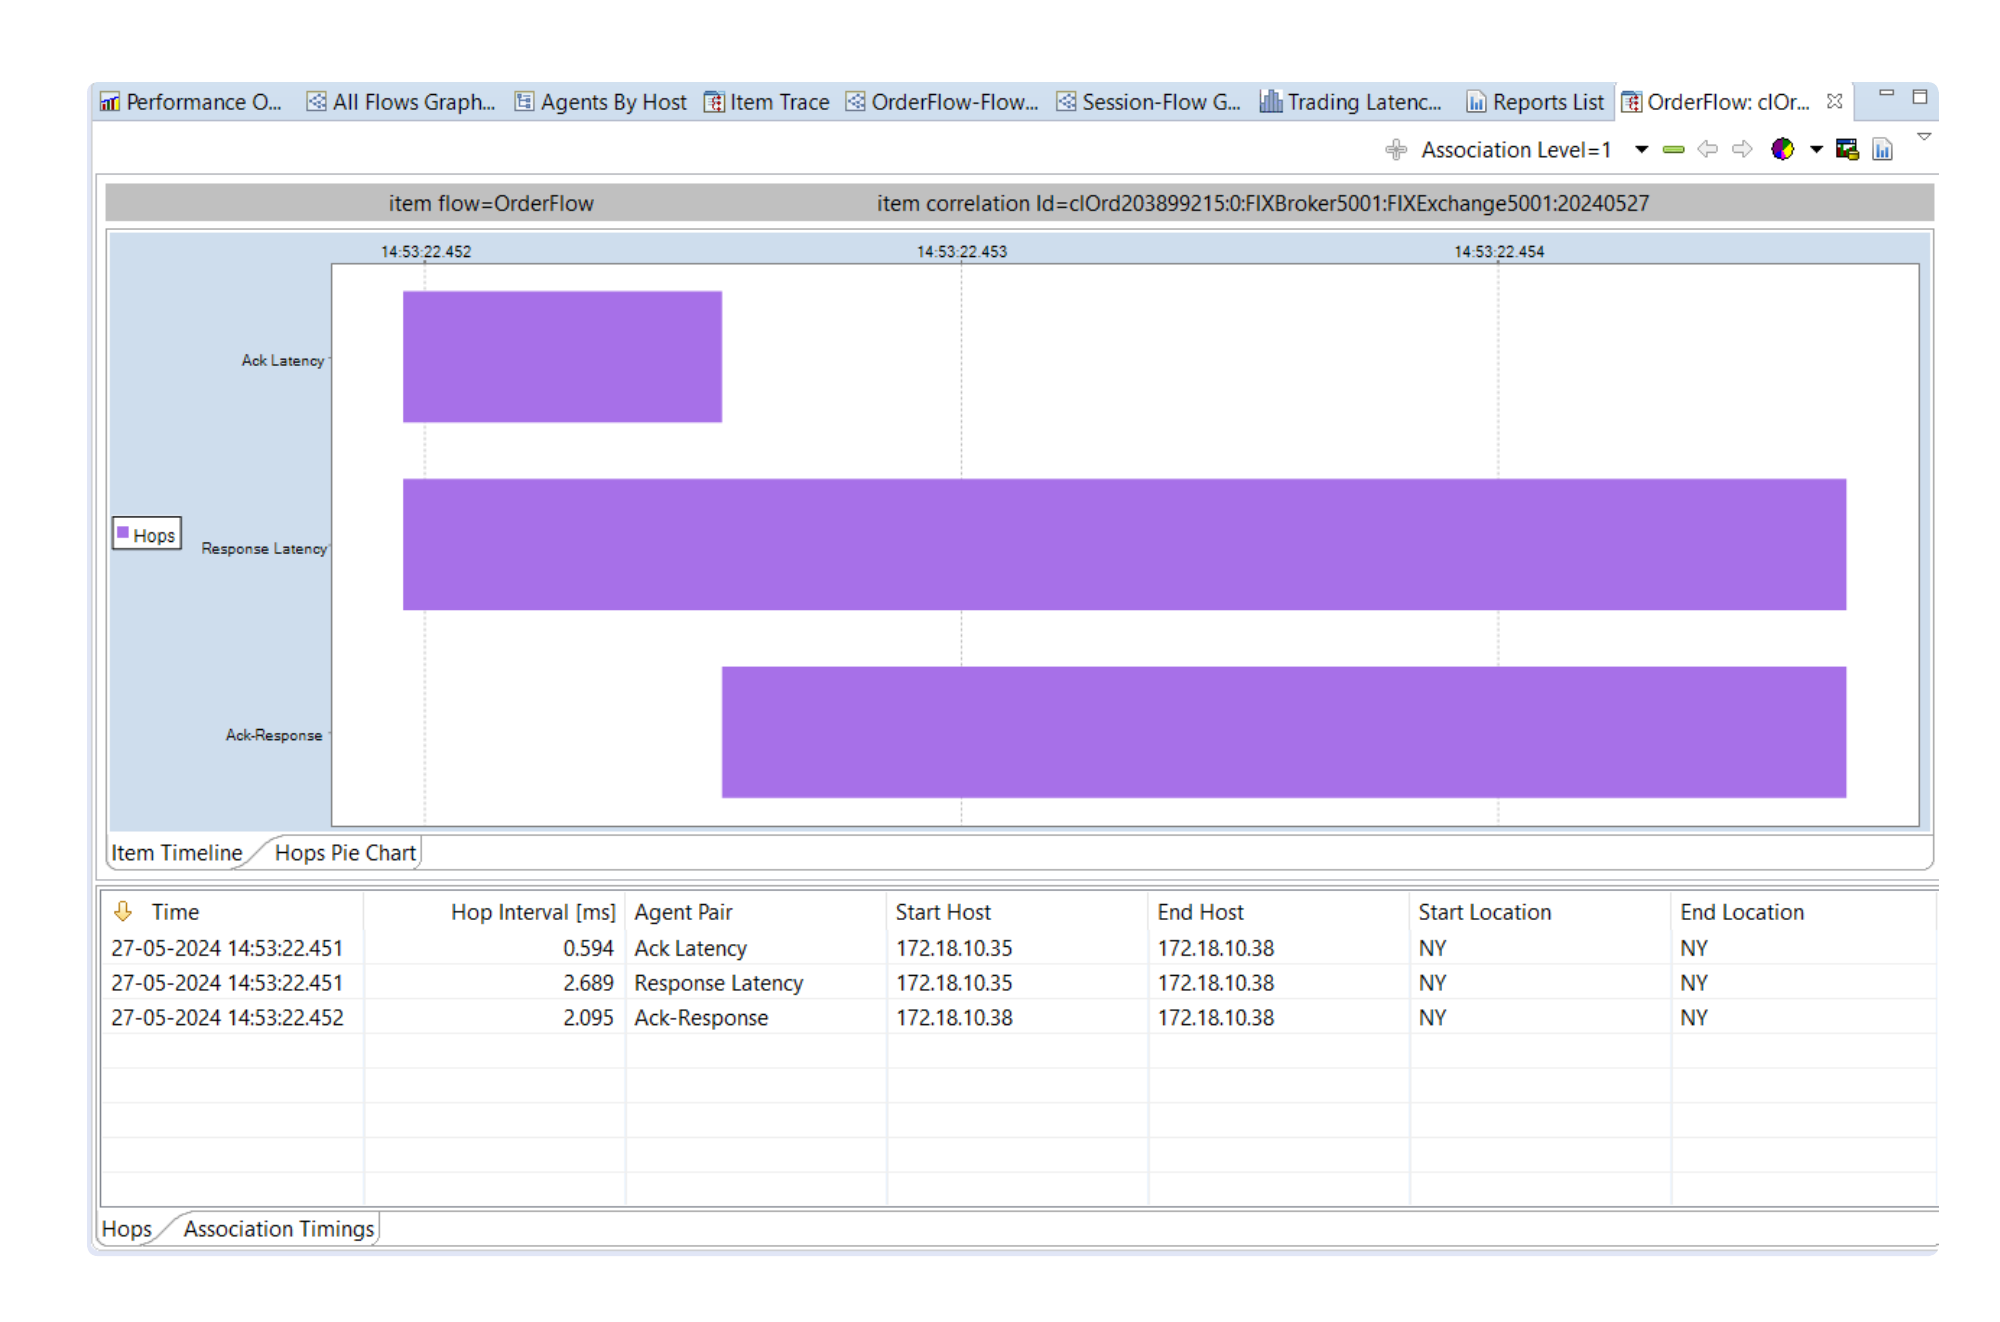Click the Ack Latency timeline bar
The width and height of the screenshot is (2000, 1322).
[x=562, y=357]
